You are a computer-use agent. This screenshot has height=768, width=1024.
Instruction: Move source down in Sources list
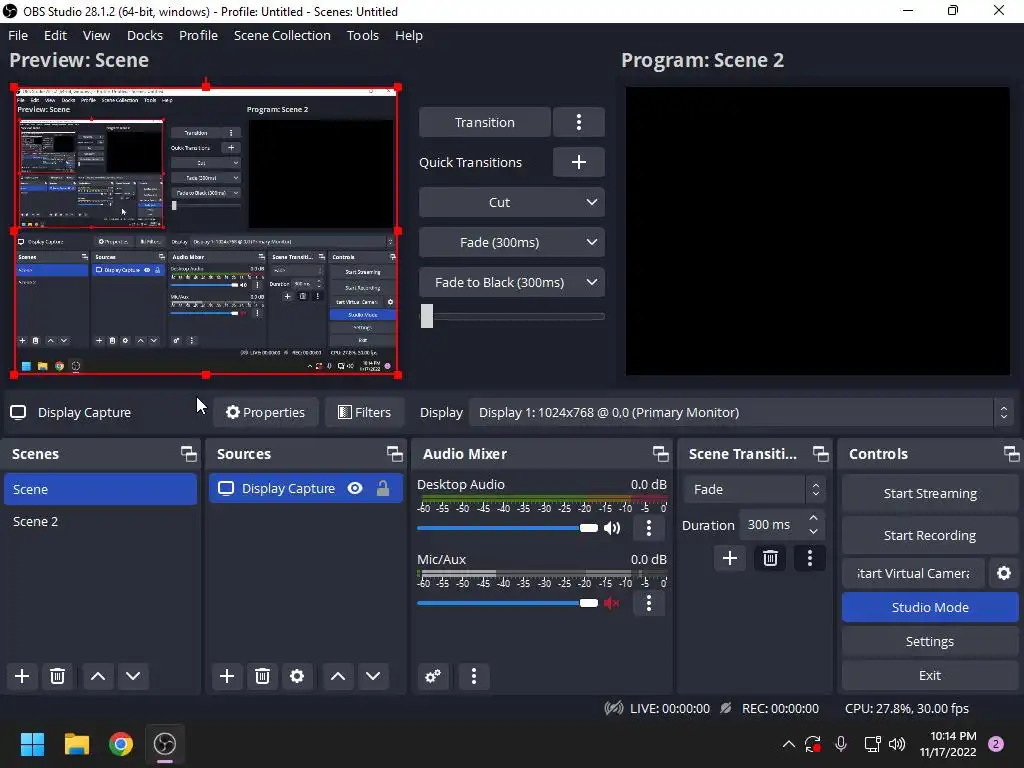373,676
